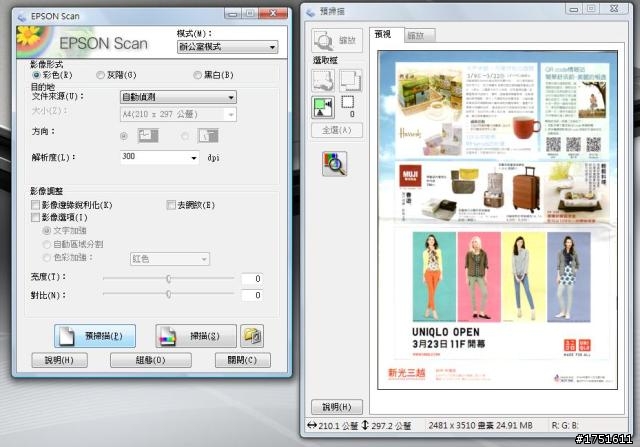Screen dimensions: 640x447
Task: Close the EPSON Scan window via red X
Action: [273, 14]
